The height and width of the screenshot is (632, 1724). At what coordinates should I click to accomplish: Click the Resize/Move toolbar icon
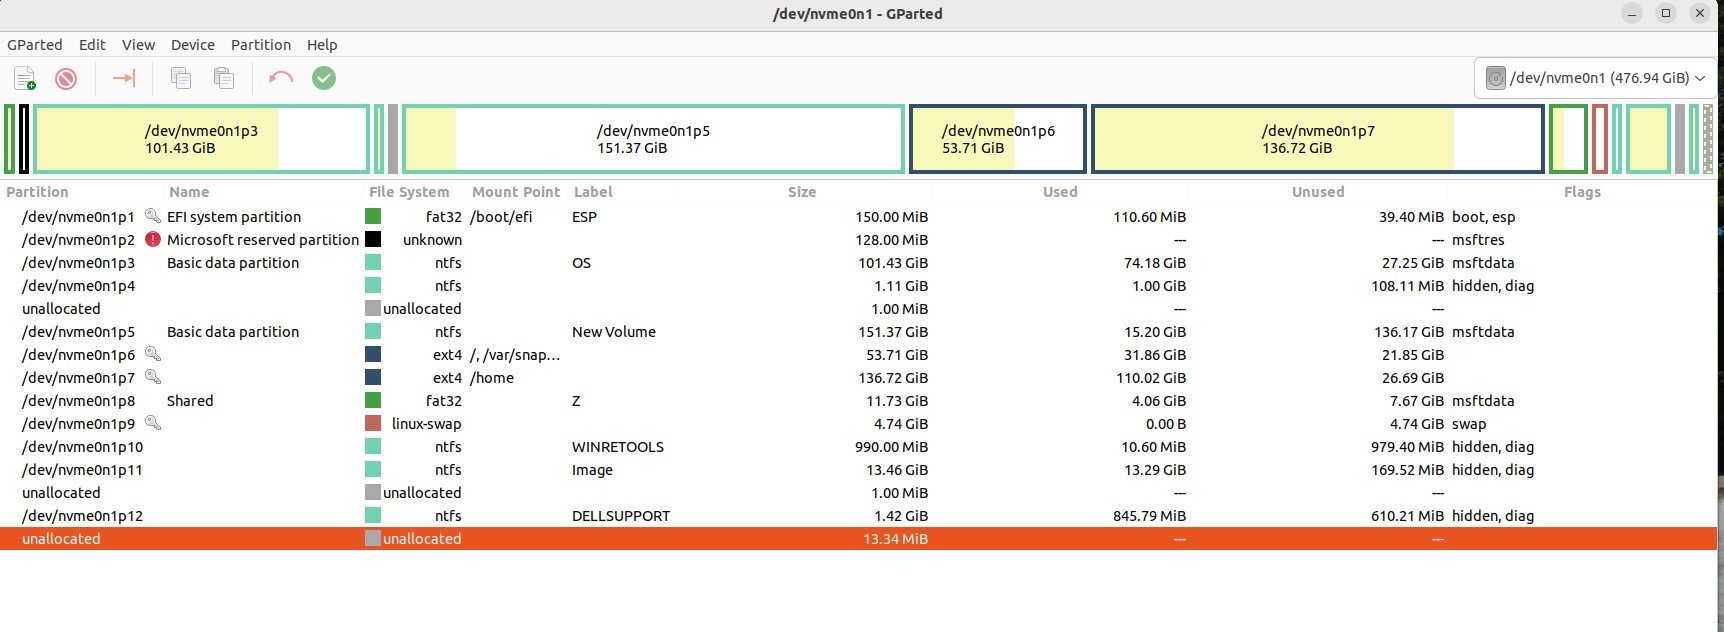[x=124, y=78]
